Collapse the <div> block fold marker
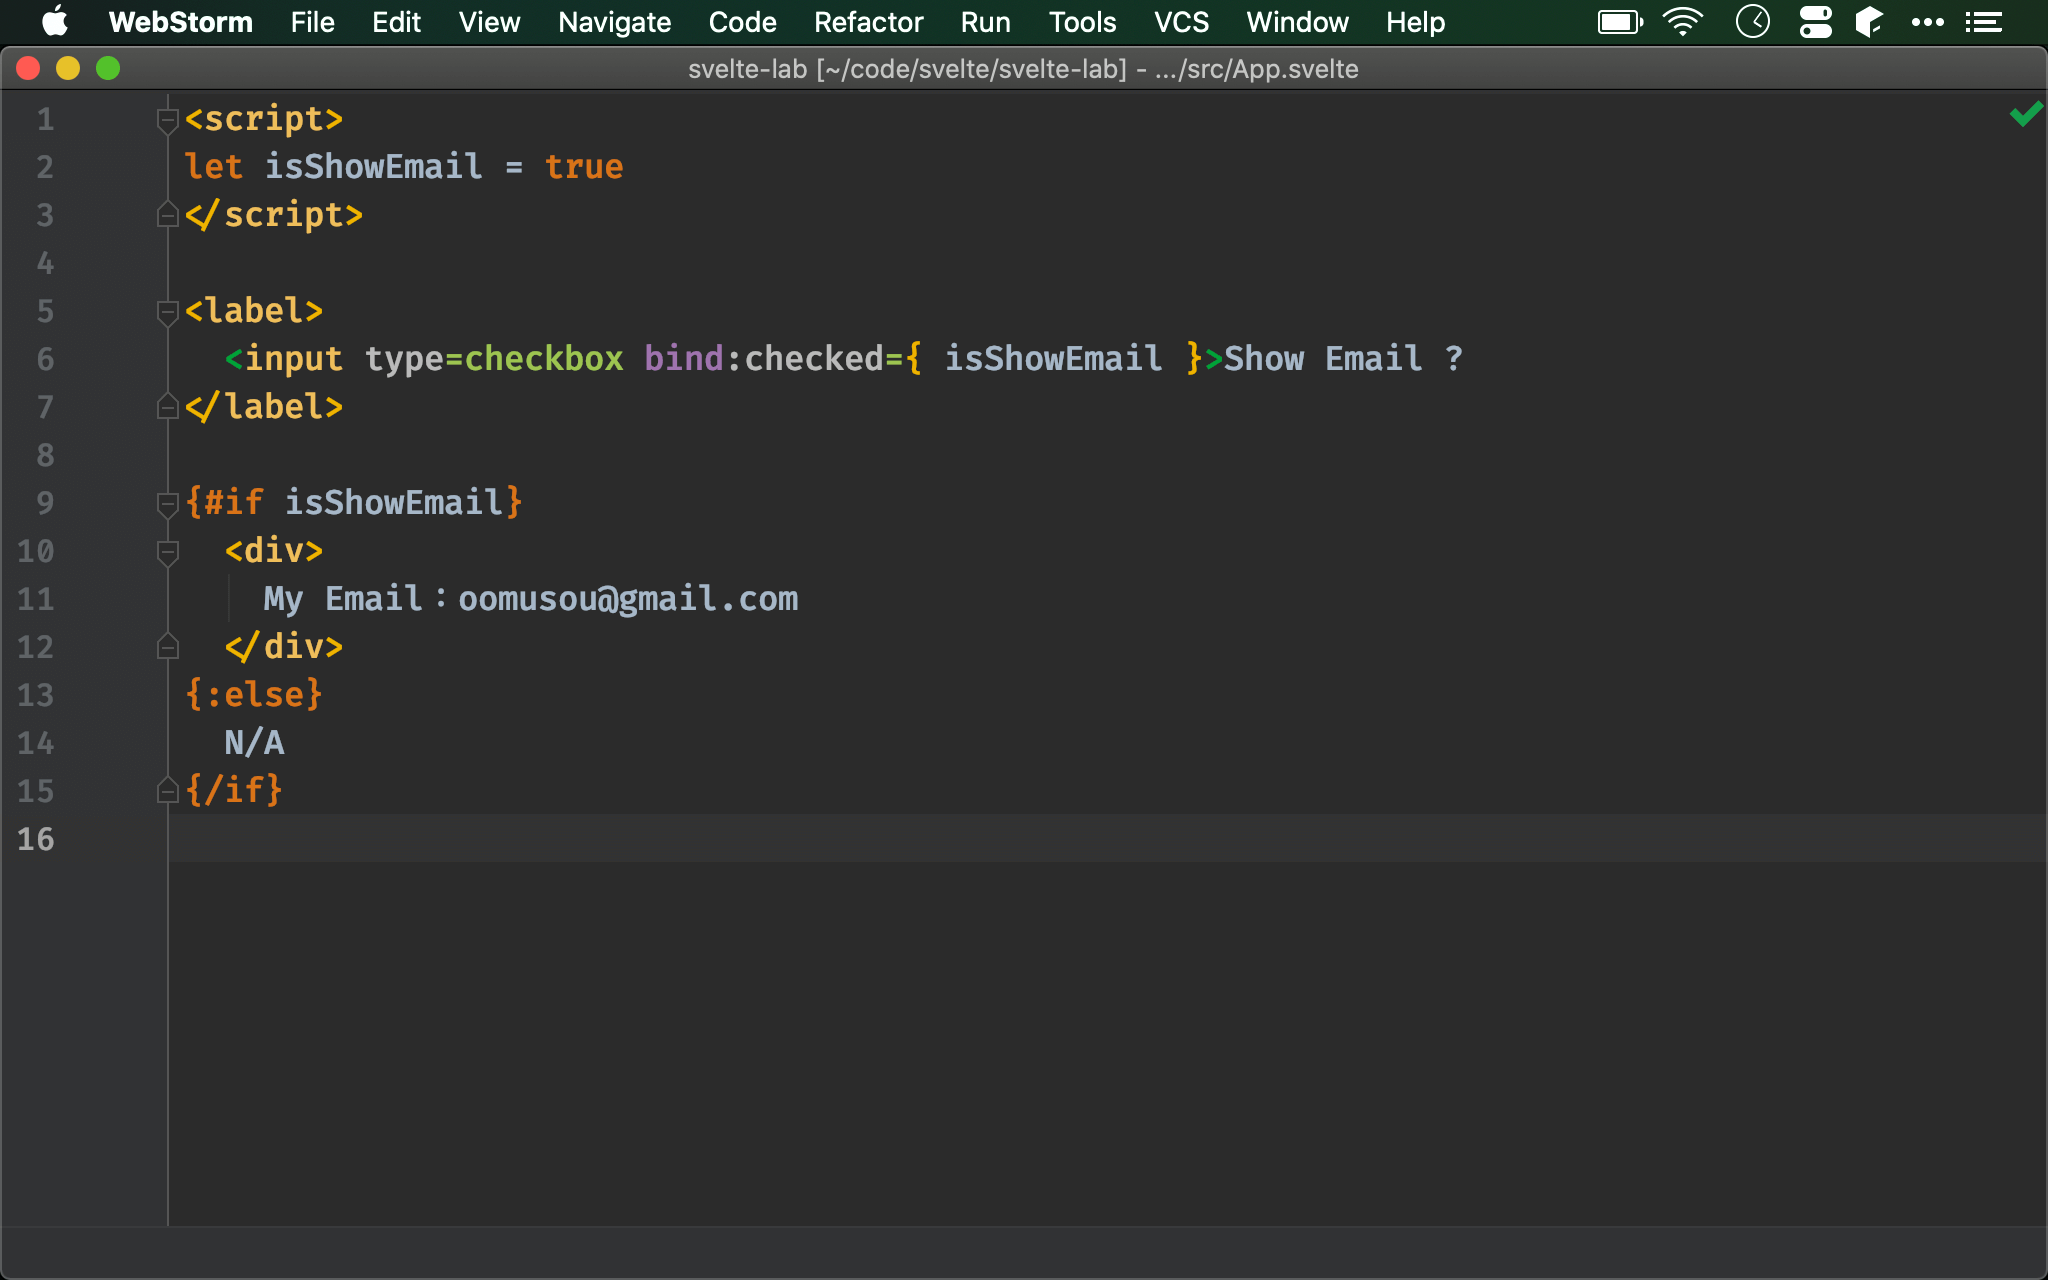Image resolution: width=2048 pixels, height=1280 pixels. click(x=168, y=552)
